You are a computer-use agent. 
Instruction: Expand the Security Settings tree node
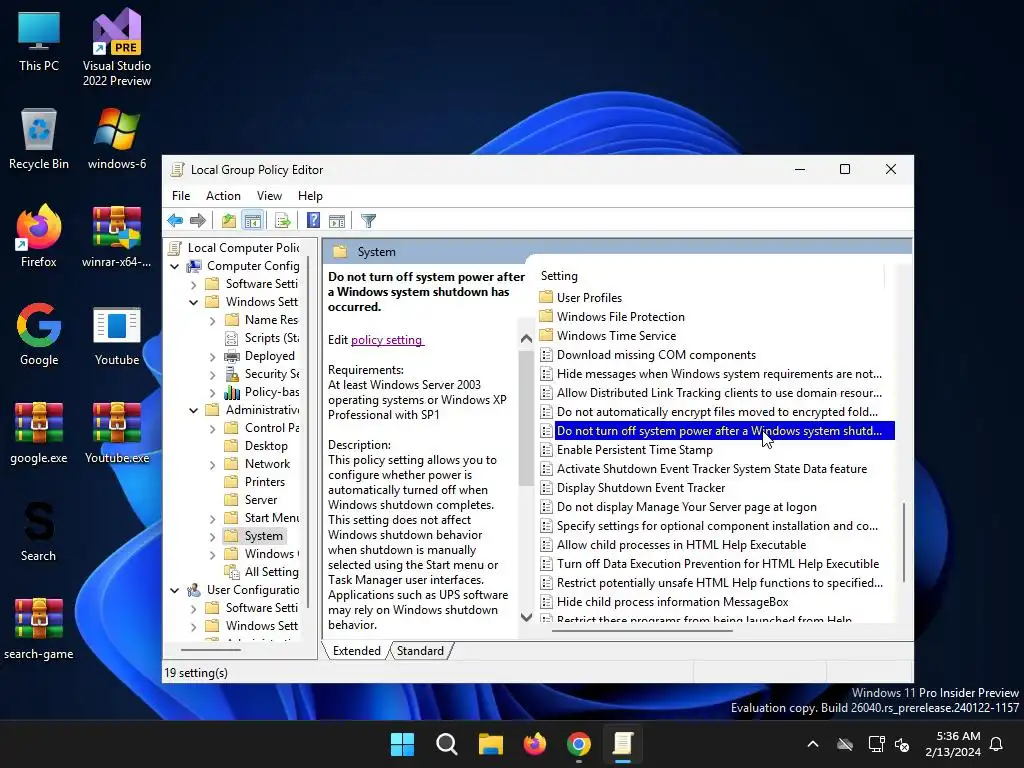point(212,375)
